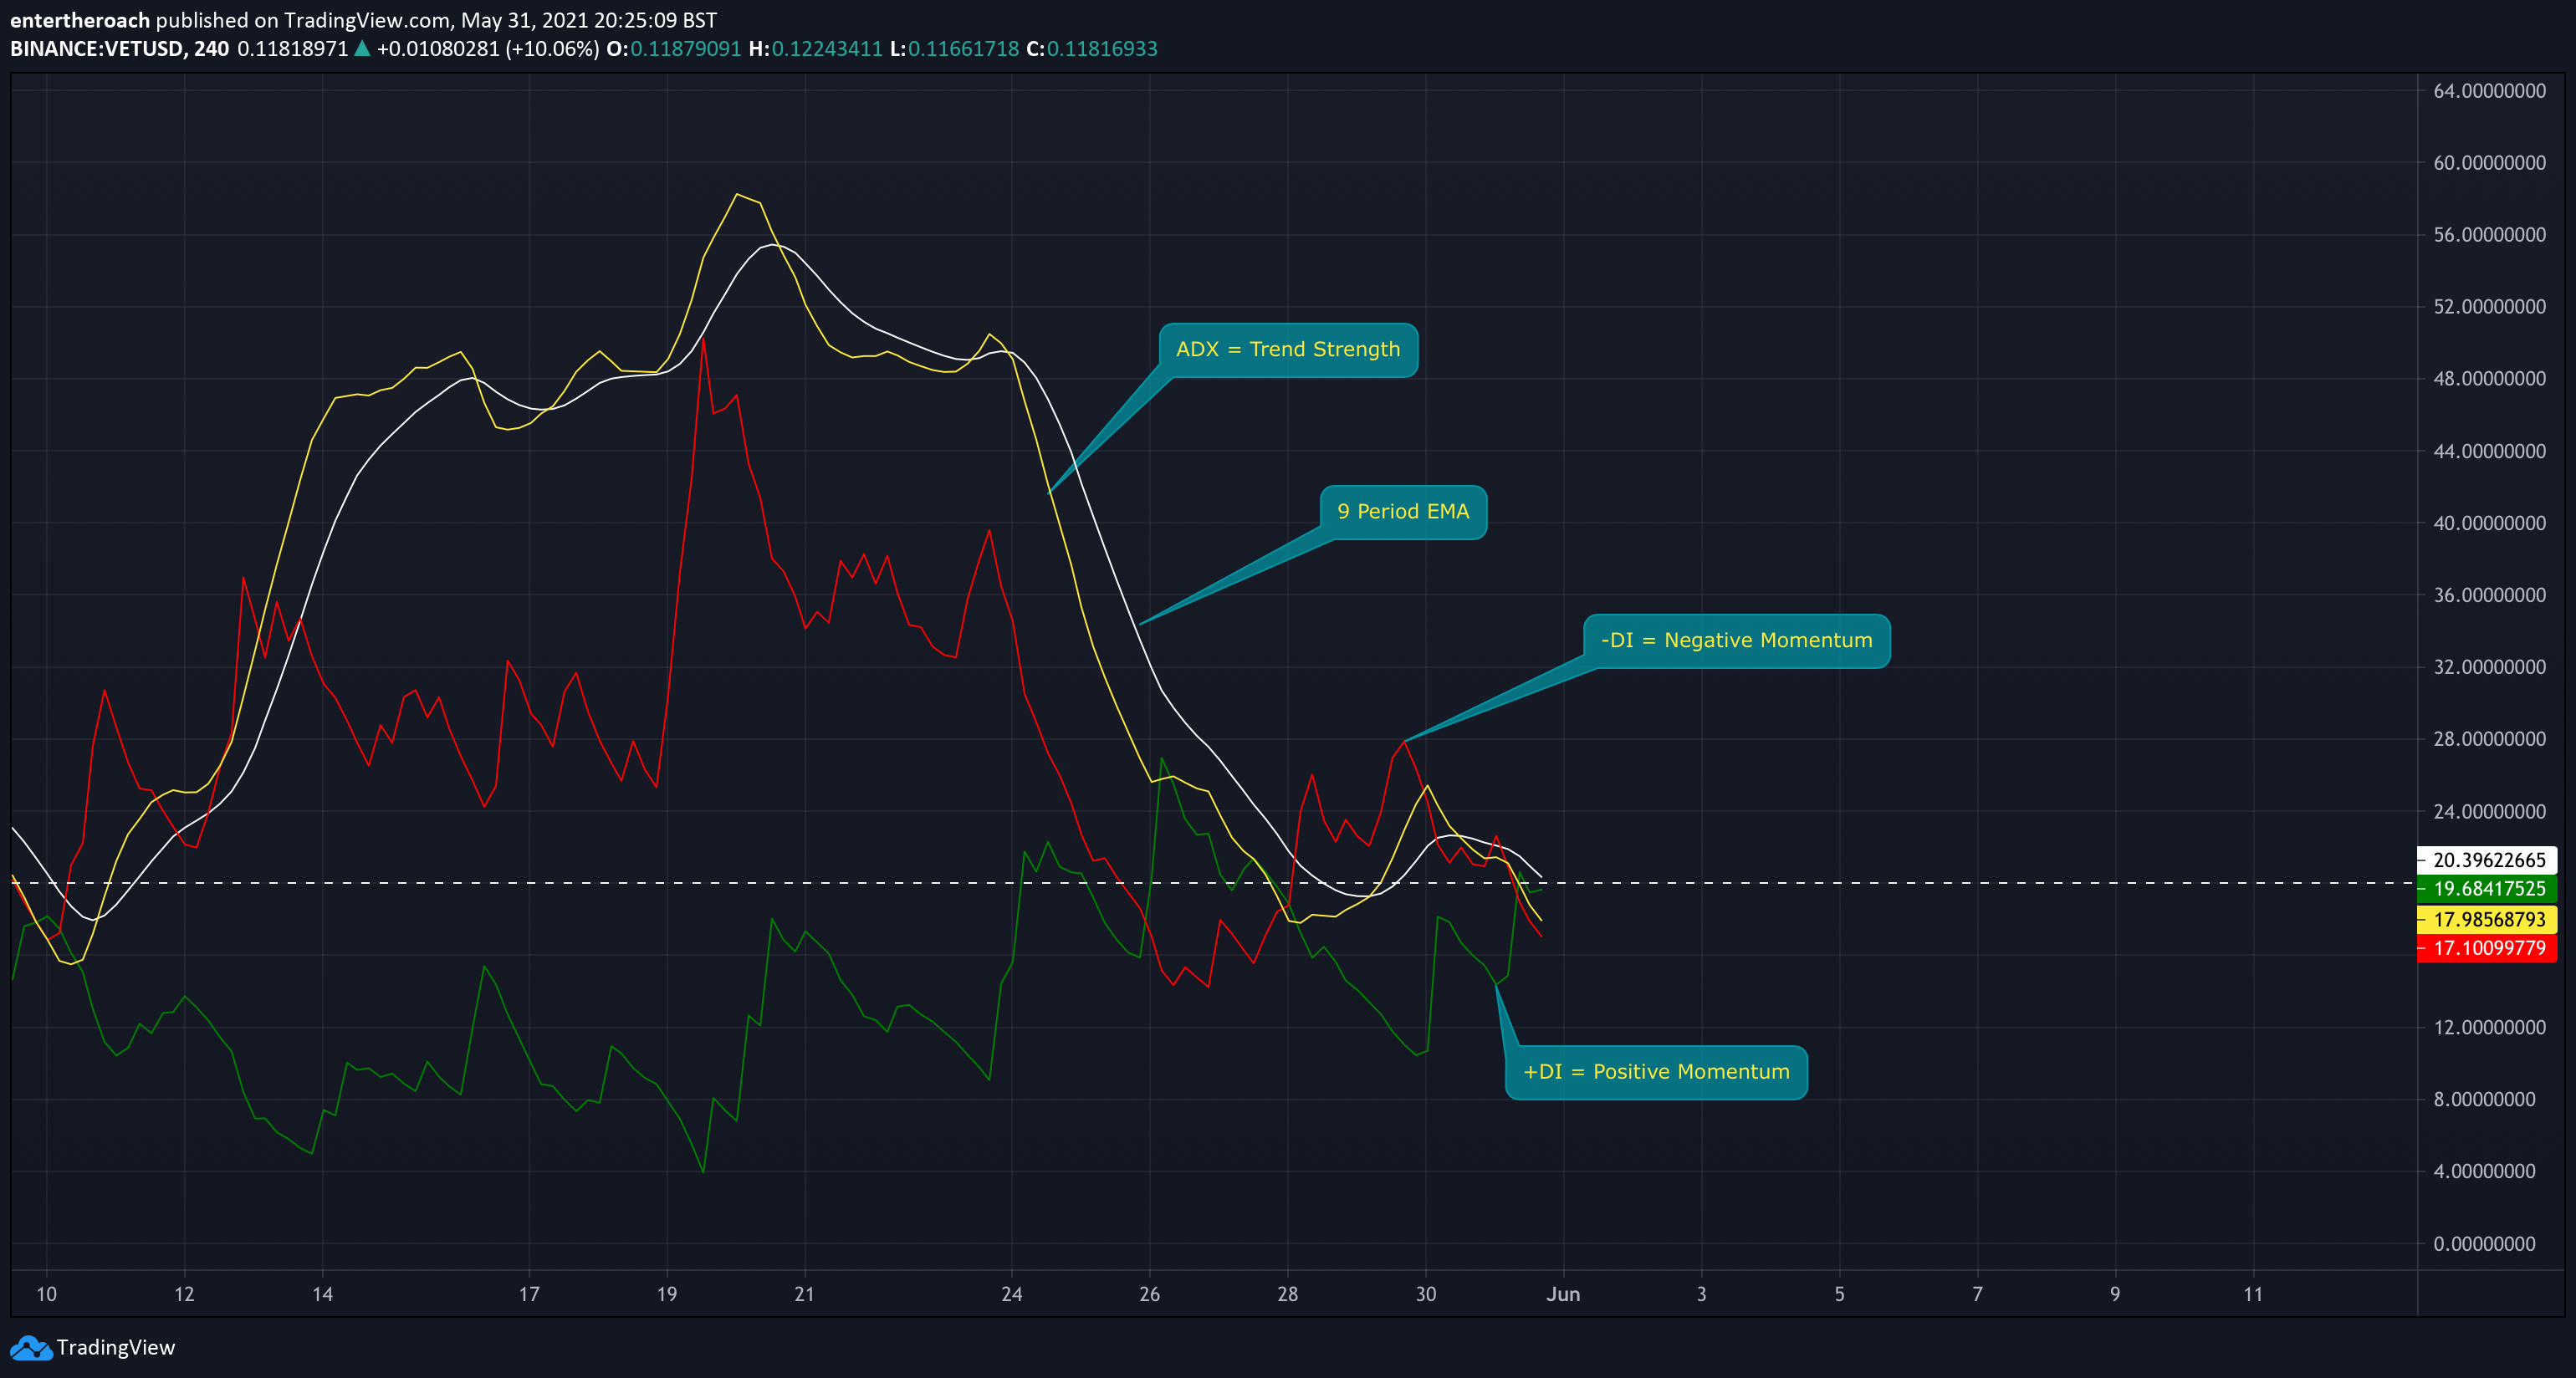Click the '30' date label on time axis
This screenshot has width=2576, height=1378.
pos(1426,1295)
